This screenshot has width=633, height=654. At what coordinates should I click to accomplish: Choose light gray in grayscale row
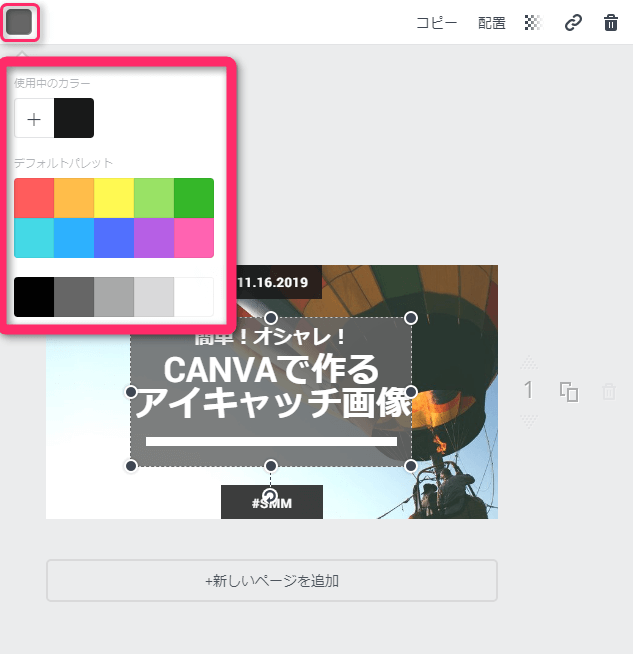(x=154, y=297)
